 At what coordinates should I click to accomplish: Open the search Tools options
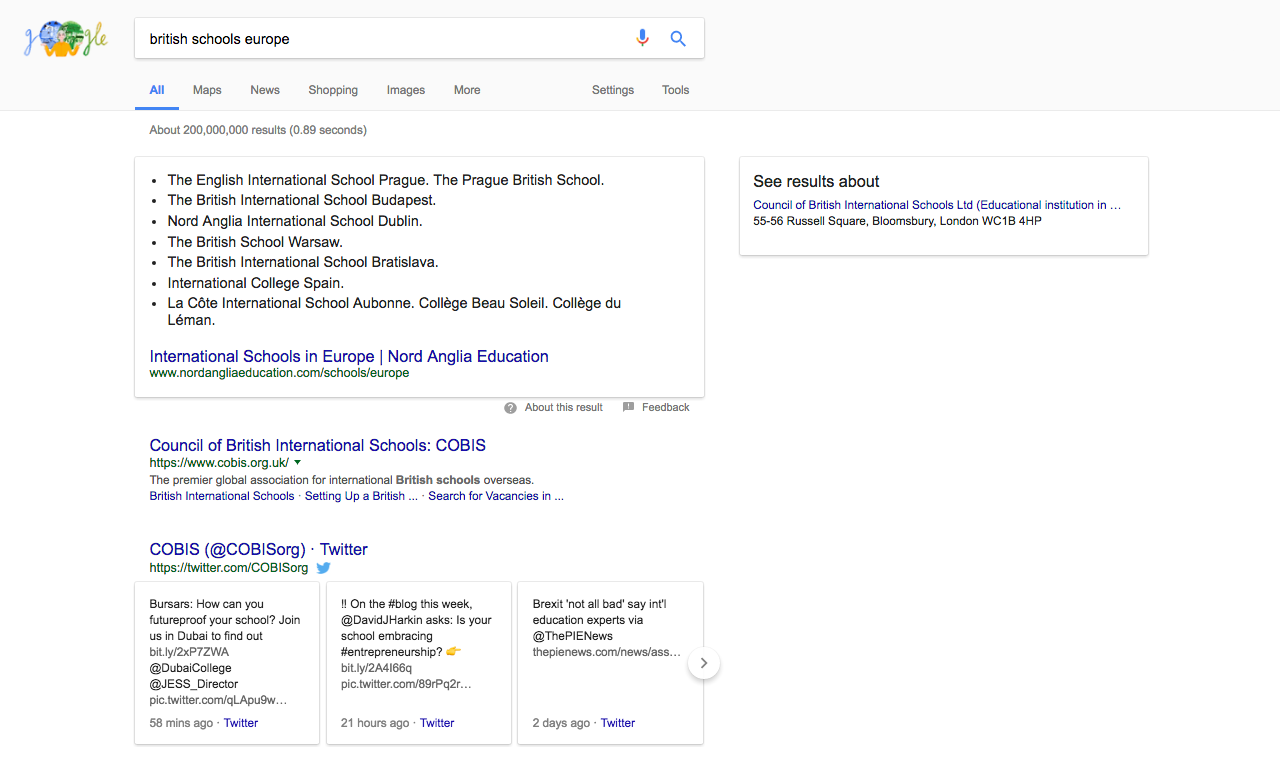pyautogui.click(x=675, y=90)
